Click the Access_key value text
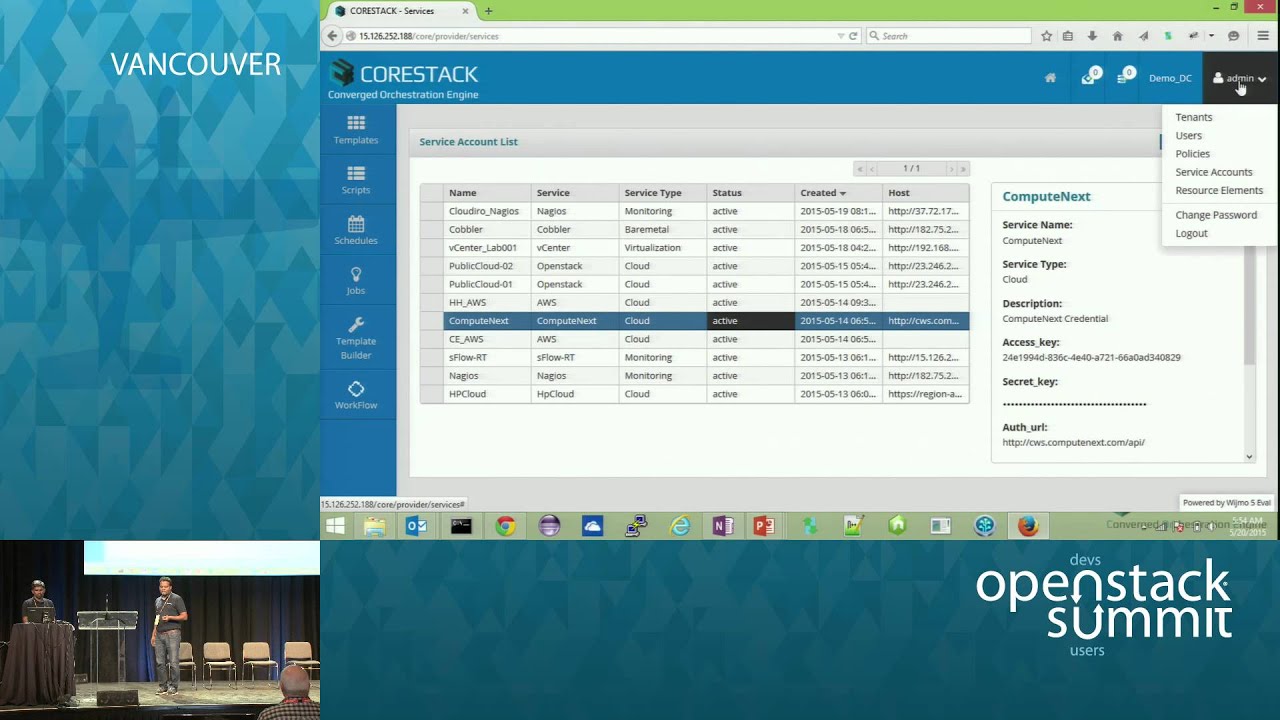Screen dimensions: 1280x720 (x=1091, y=357)
